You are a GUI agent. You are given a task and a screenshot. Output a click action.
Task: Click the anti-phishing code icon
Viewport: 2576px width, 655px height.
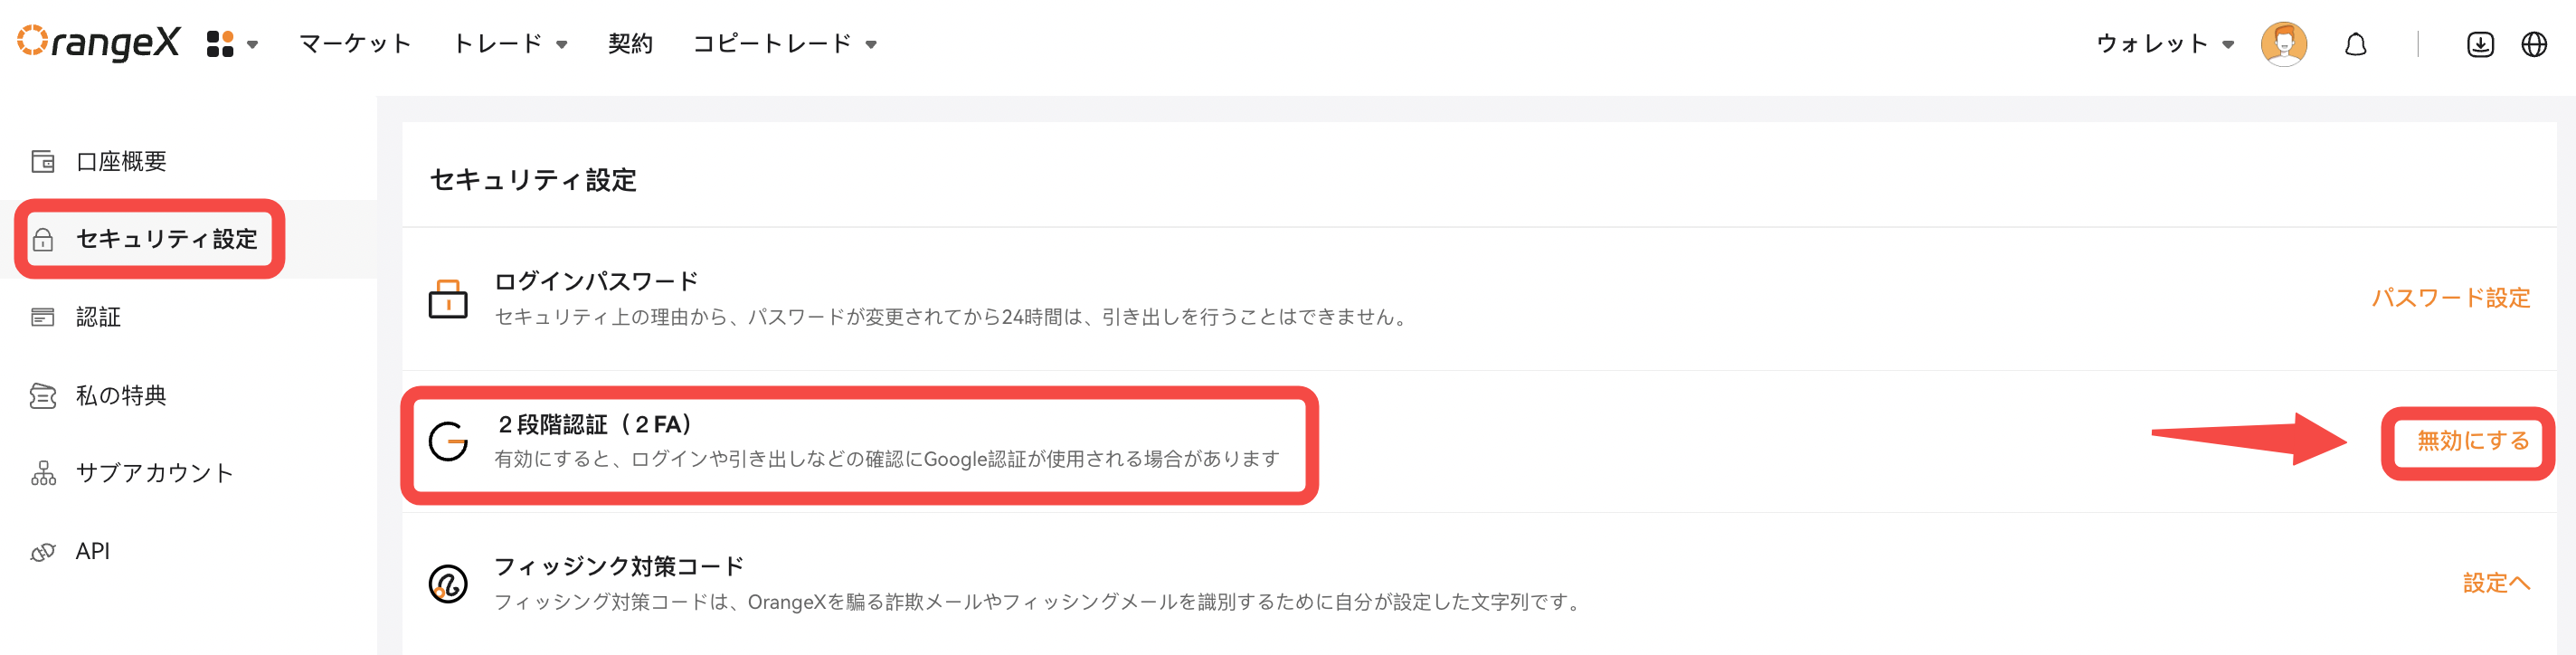pyautogui.click(x=447, y=583)
